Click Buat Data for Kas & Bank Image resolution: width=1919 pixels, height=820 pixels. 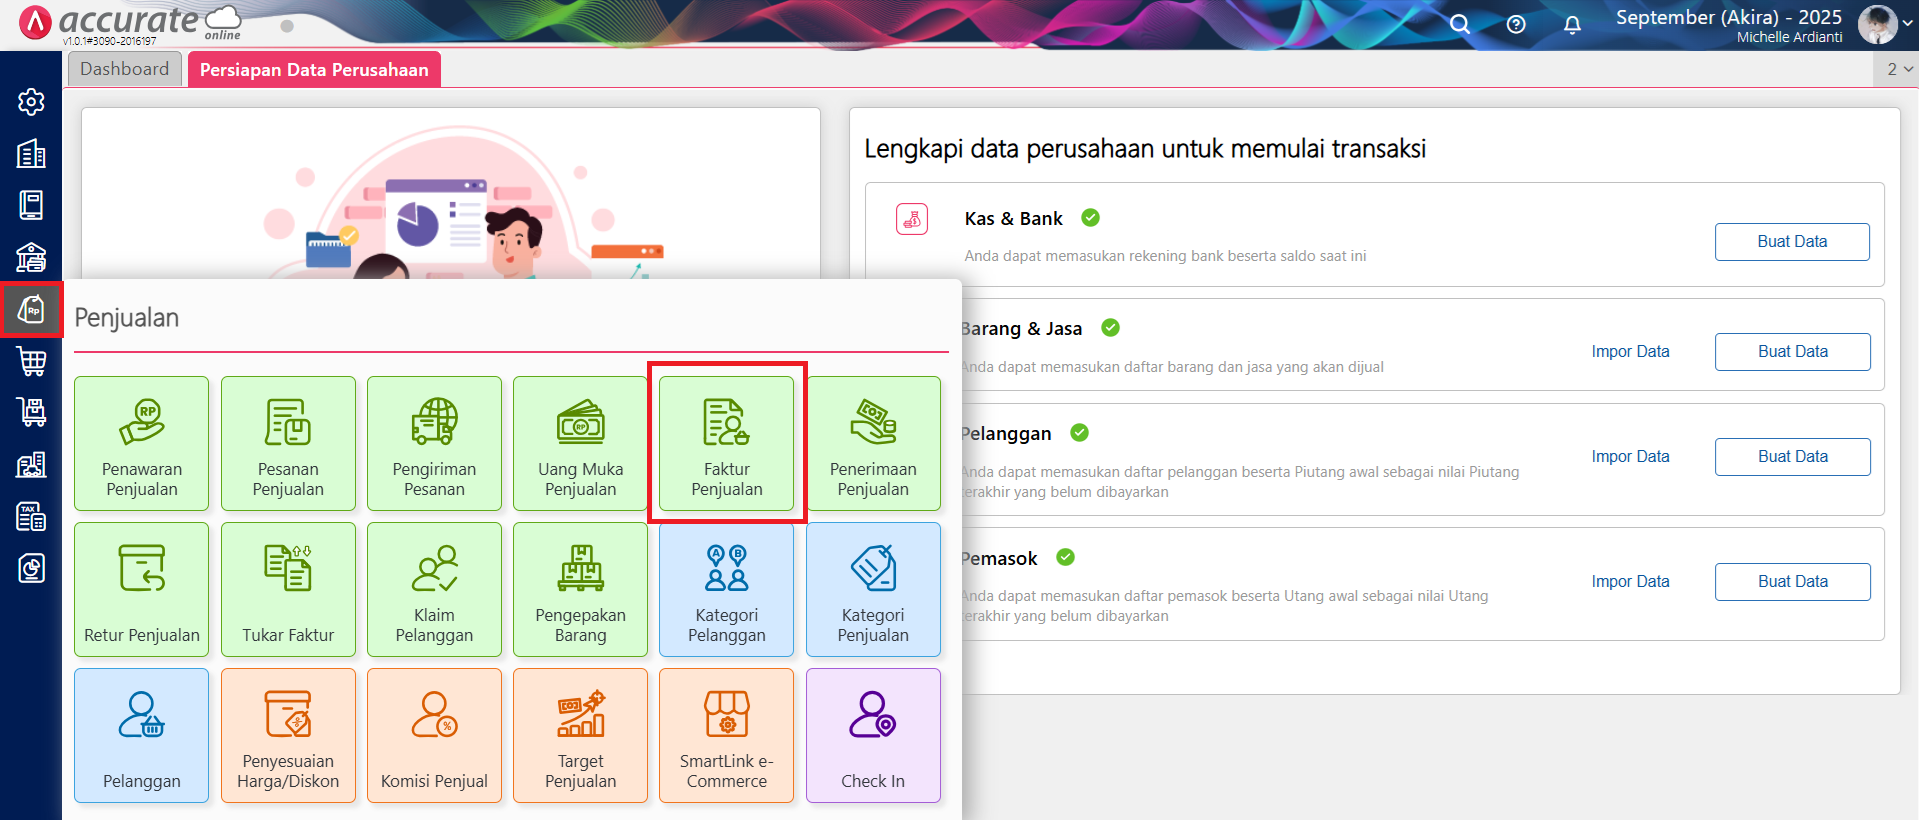pos(1791,242)
